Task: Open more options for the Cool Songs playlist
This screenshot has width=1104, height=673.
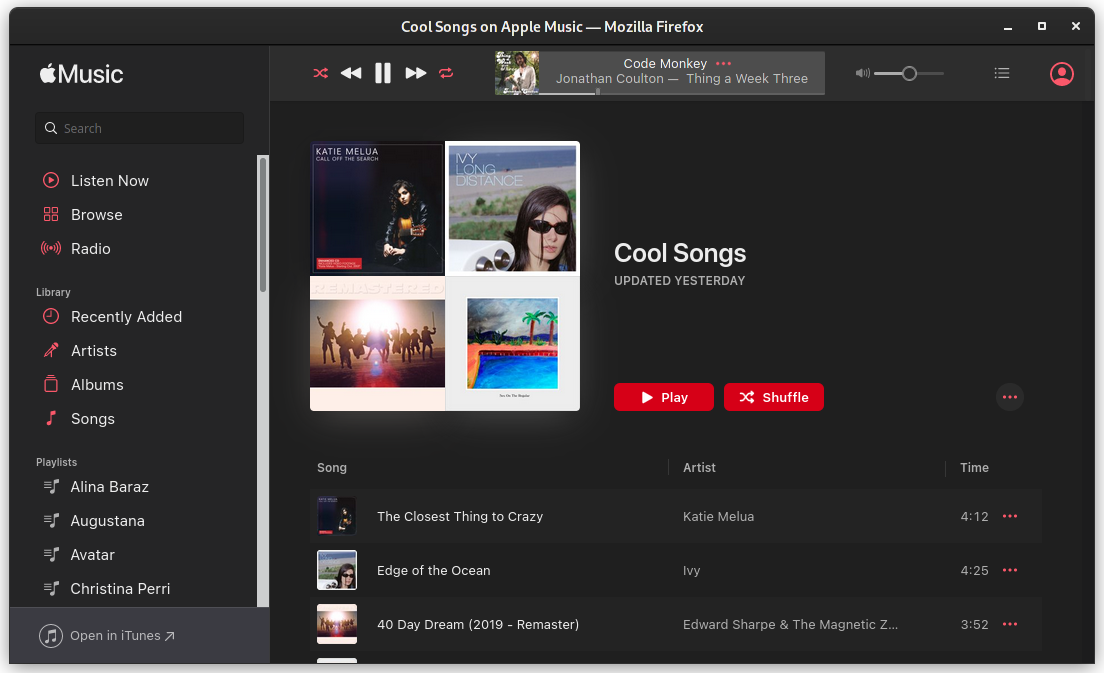Action: pos(1010,397)
